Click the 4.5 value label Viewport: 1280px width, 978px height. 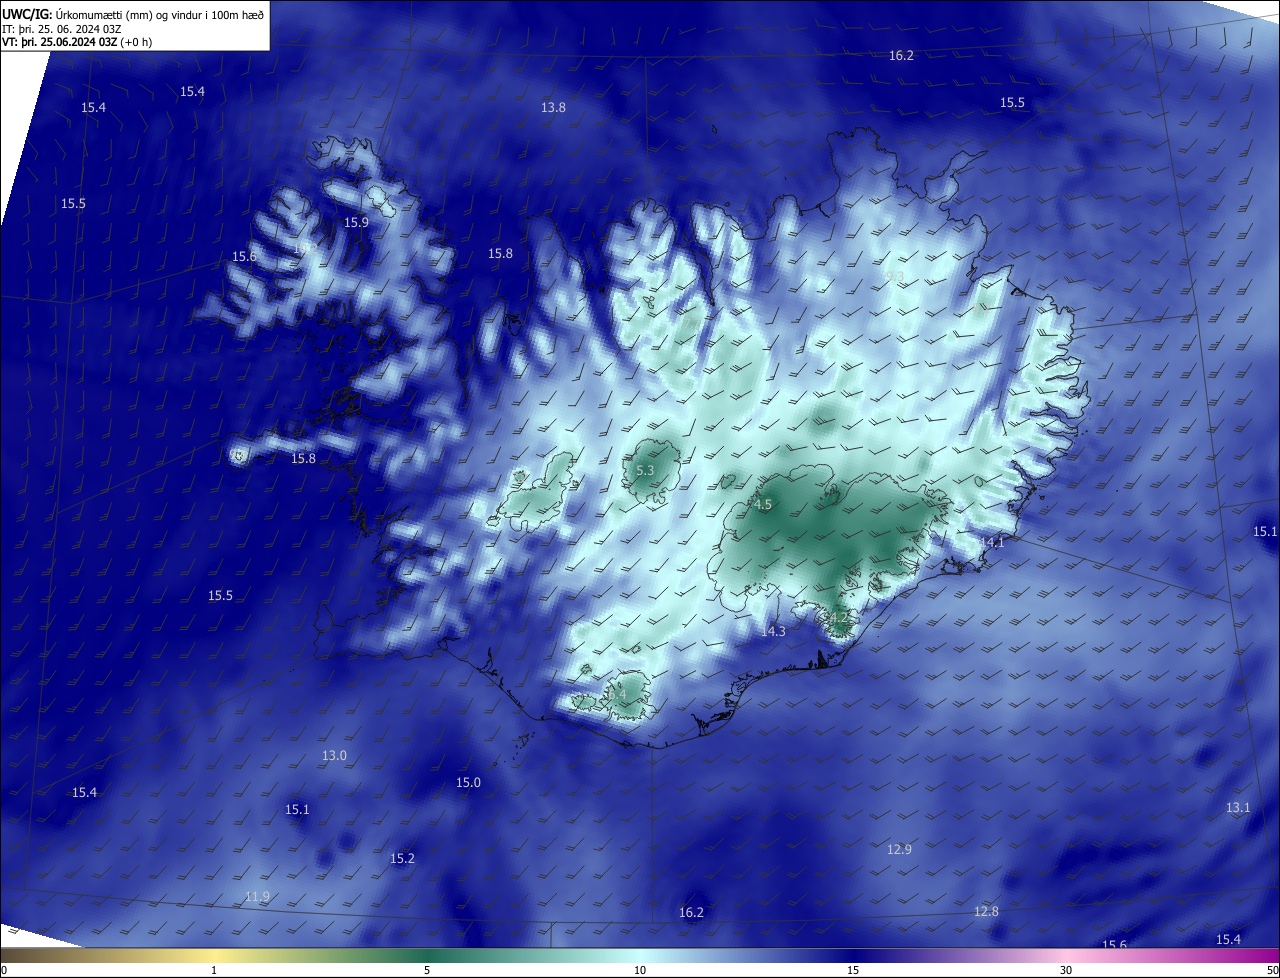coord(763,505)
